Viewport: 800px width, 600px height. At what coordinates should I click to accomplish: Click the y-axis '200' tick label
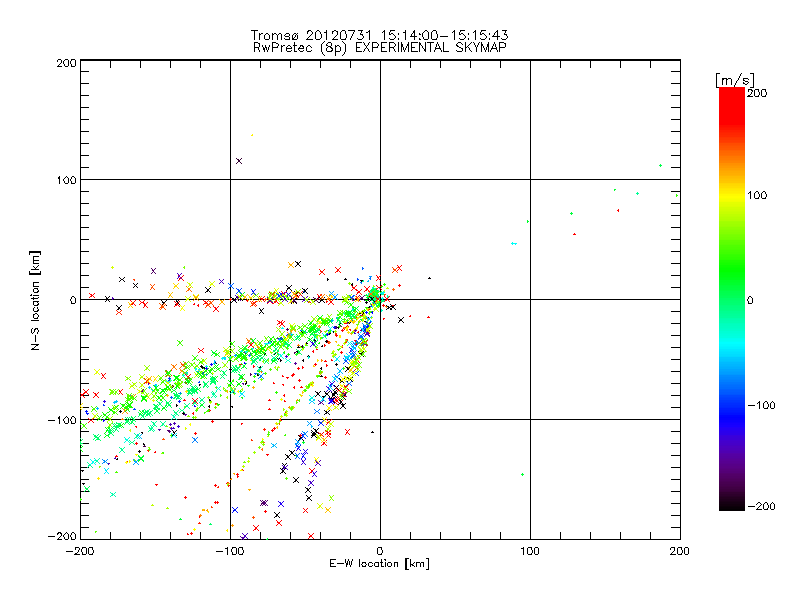click(x=67, y=63)
